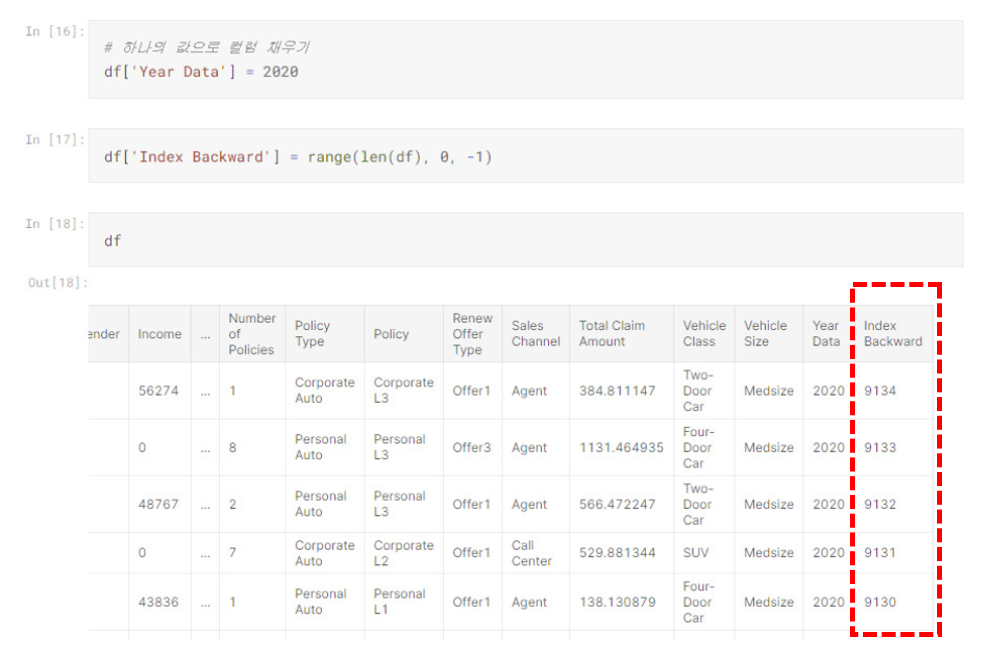
Task: Click the Vehicle Class column header
Action: (704, 333)
